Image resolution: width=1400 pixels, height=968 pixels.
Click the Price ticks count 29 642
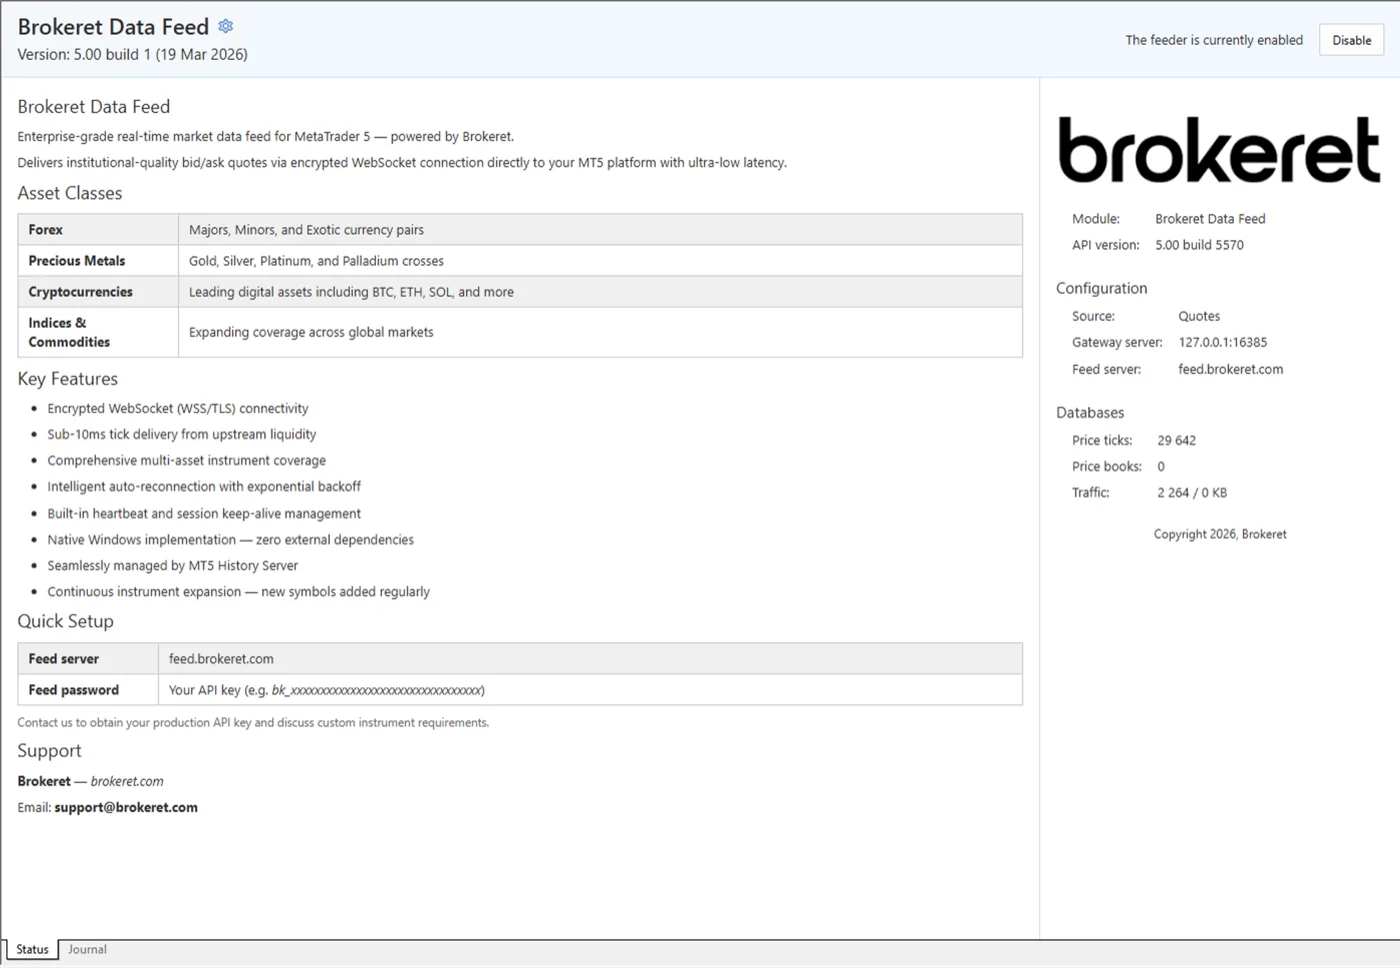coord(1176,440)
